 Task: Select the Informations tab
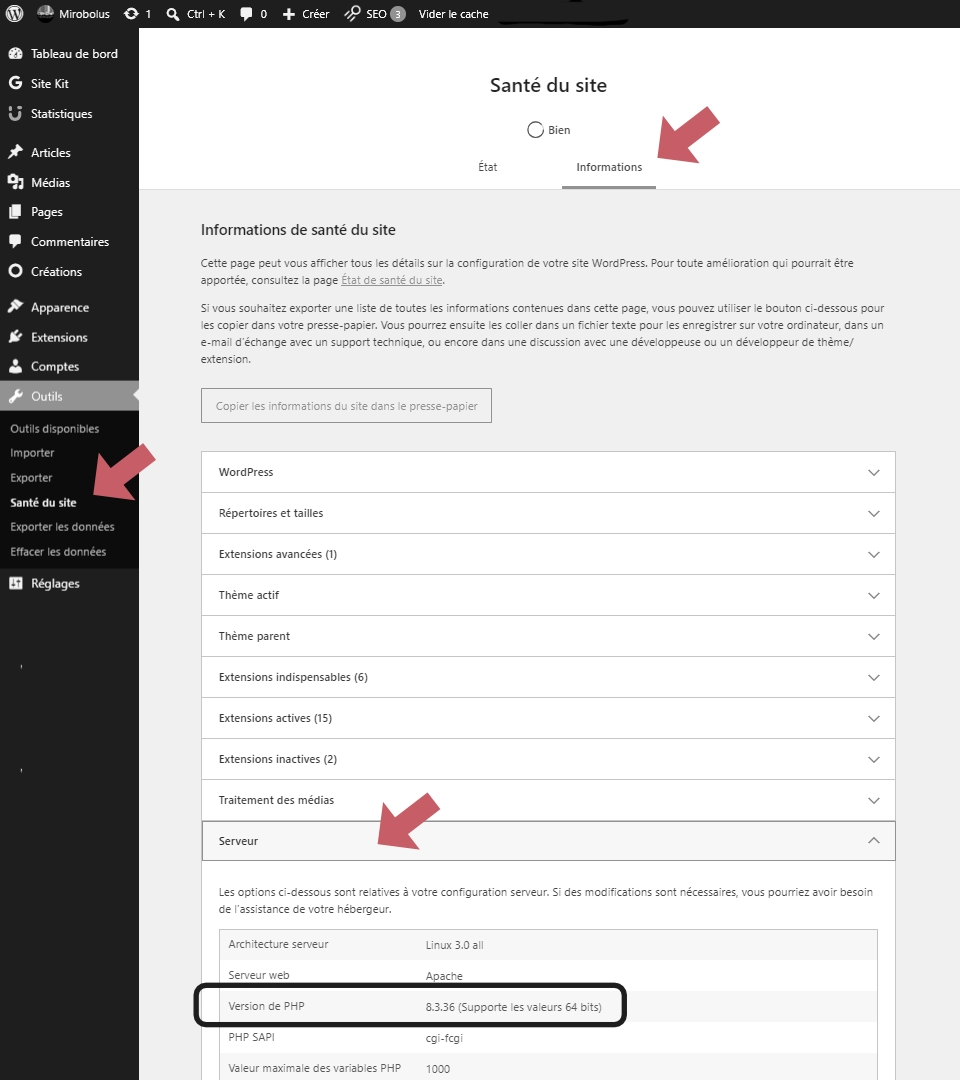609,167
